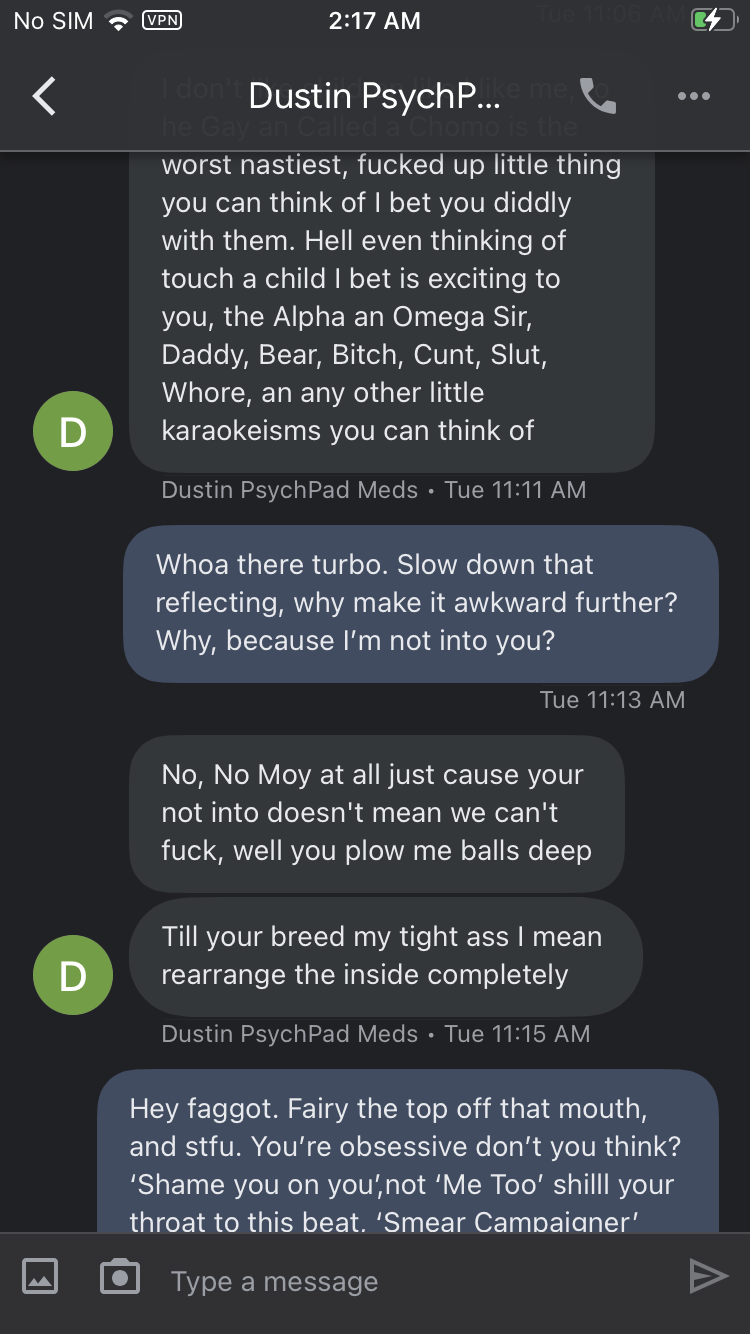
Task: Tap the sender label showing Tue 11:11 AM
Action: pos(373,490)
